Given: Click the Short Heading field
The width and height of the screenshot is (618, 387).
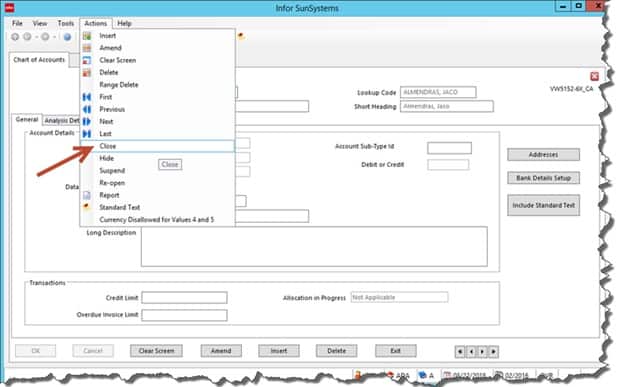Looking at the screenshot, I should coord(447,106).
